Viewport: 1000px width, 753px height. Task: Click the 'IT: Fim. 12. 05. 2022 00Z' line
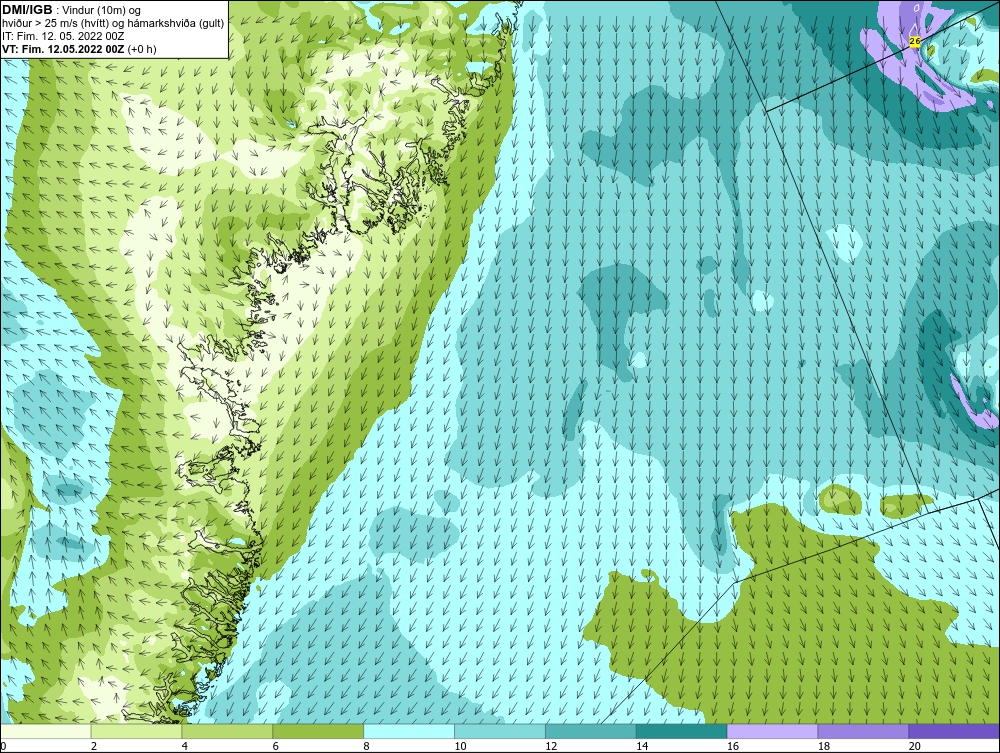coord(63,36)
